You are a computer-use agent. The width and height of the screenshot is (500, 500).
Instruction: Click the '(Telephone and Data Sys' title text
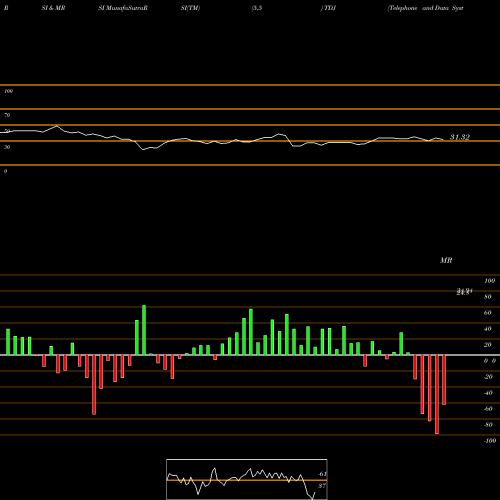click(x=425, y=8)
